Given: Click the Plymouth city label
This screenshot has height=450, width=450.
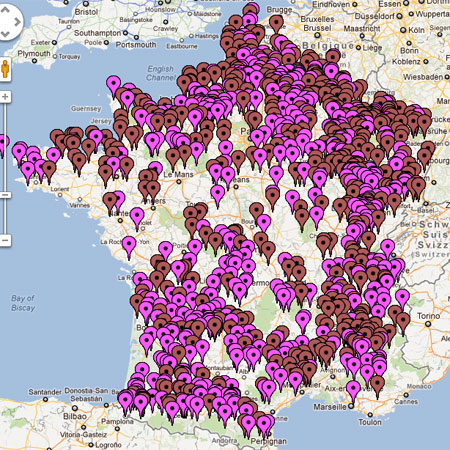Looking at the screenshot, I should [x=34, y=54].
